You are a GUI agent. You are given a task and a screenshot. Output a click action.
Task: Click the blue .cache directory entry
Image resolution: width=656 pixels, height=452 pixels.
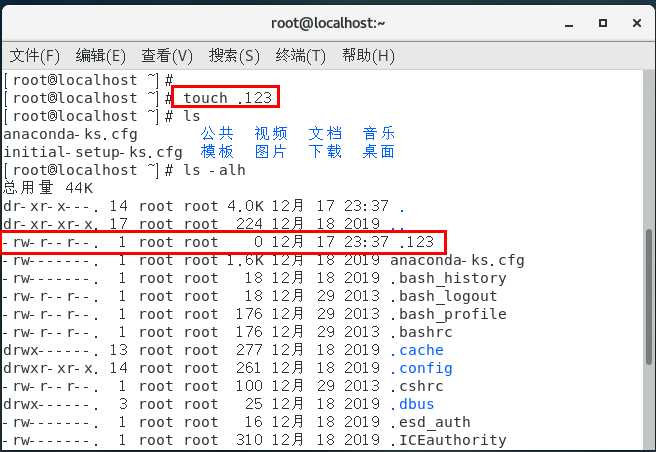417,350
